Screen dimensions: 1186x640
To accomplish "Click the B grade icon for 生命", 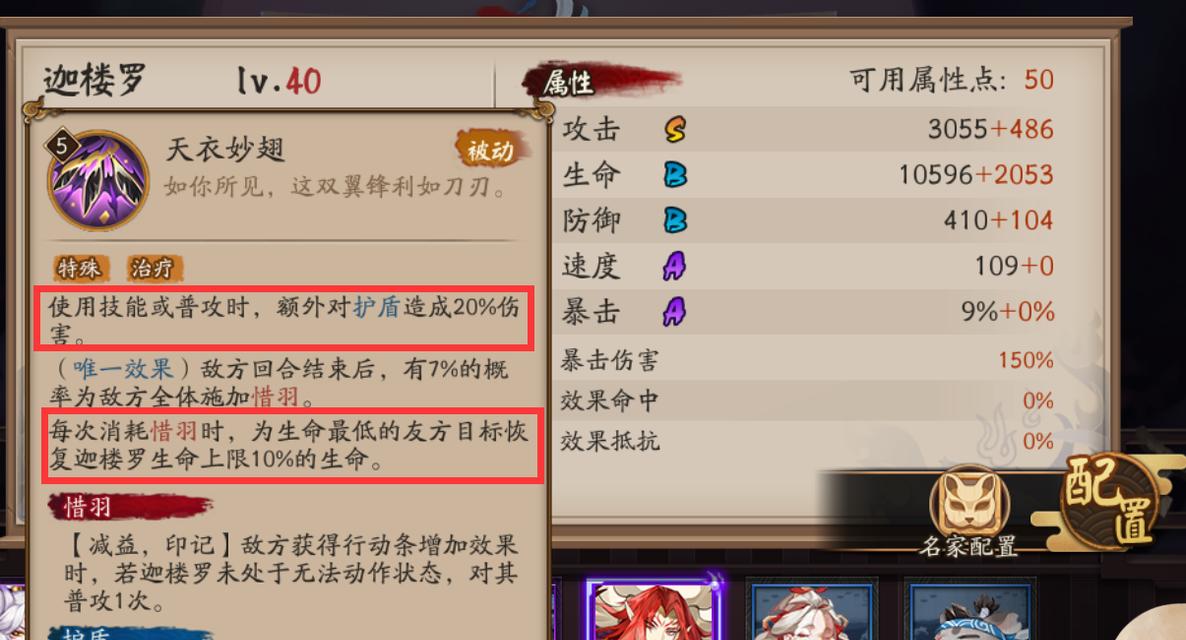I will coord(675,175).
